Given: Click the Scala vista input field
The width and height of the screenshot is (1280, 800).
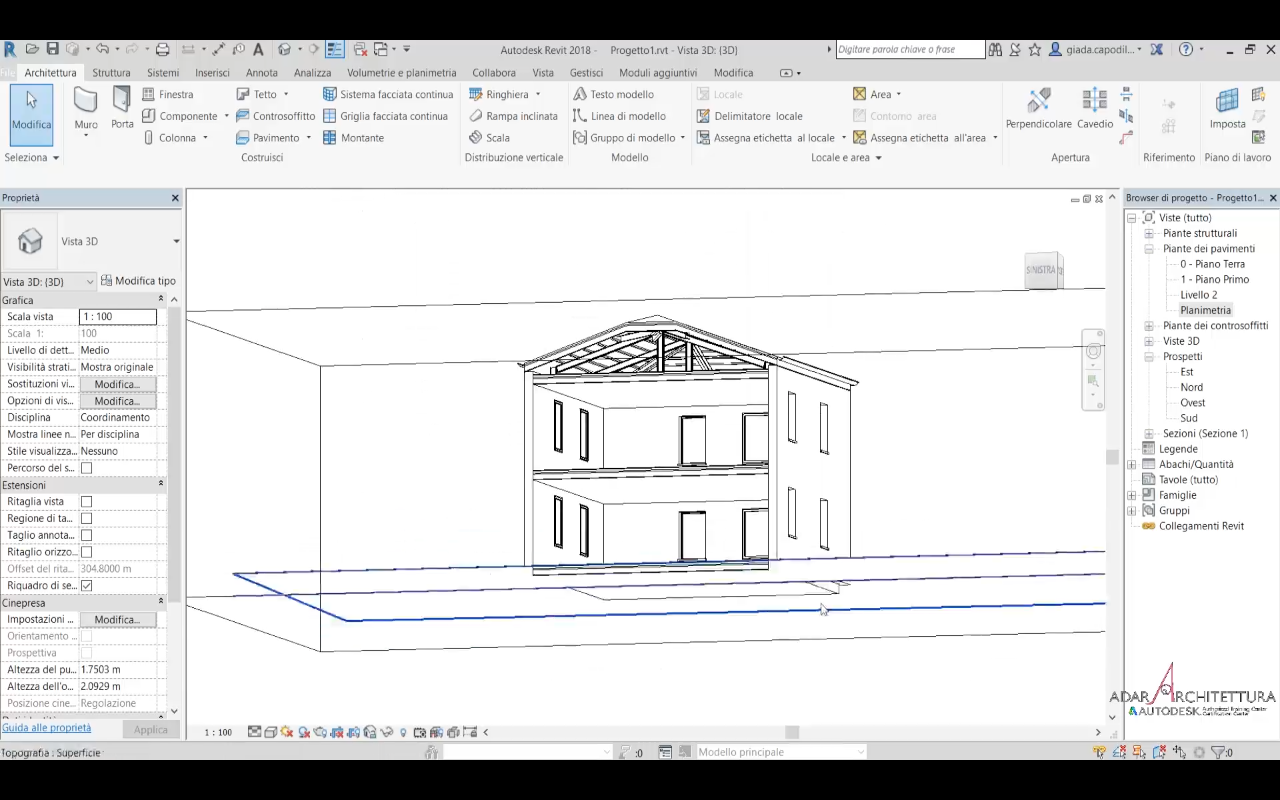Looking at the screenshot, I should coord(117,317).
